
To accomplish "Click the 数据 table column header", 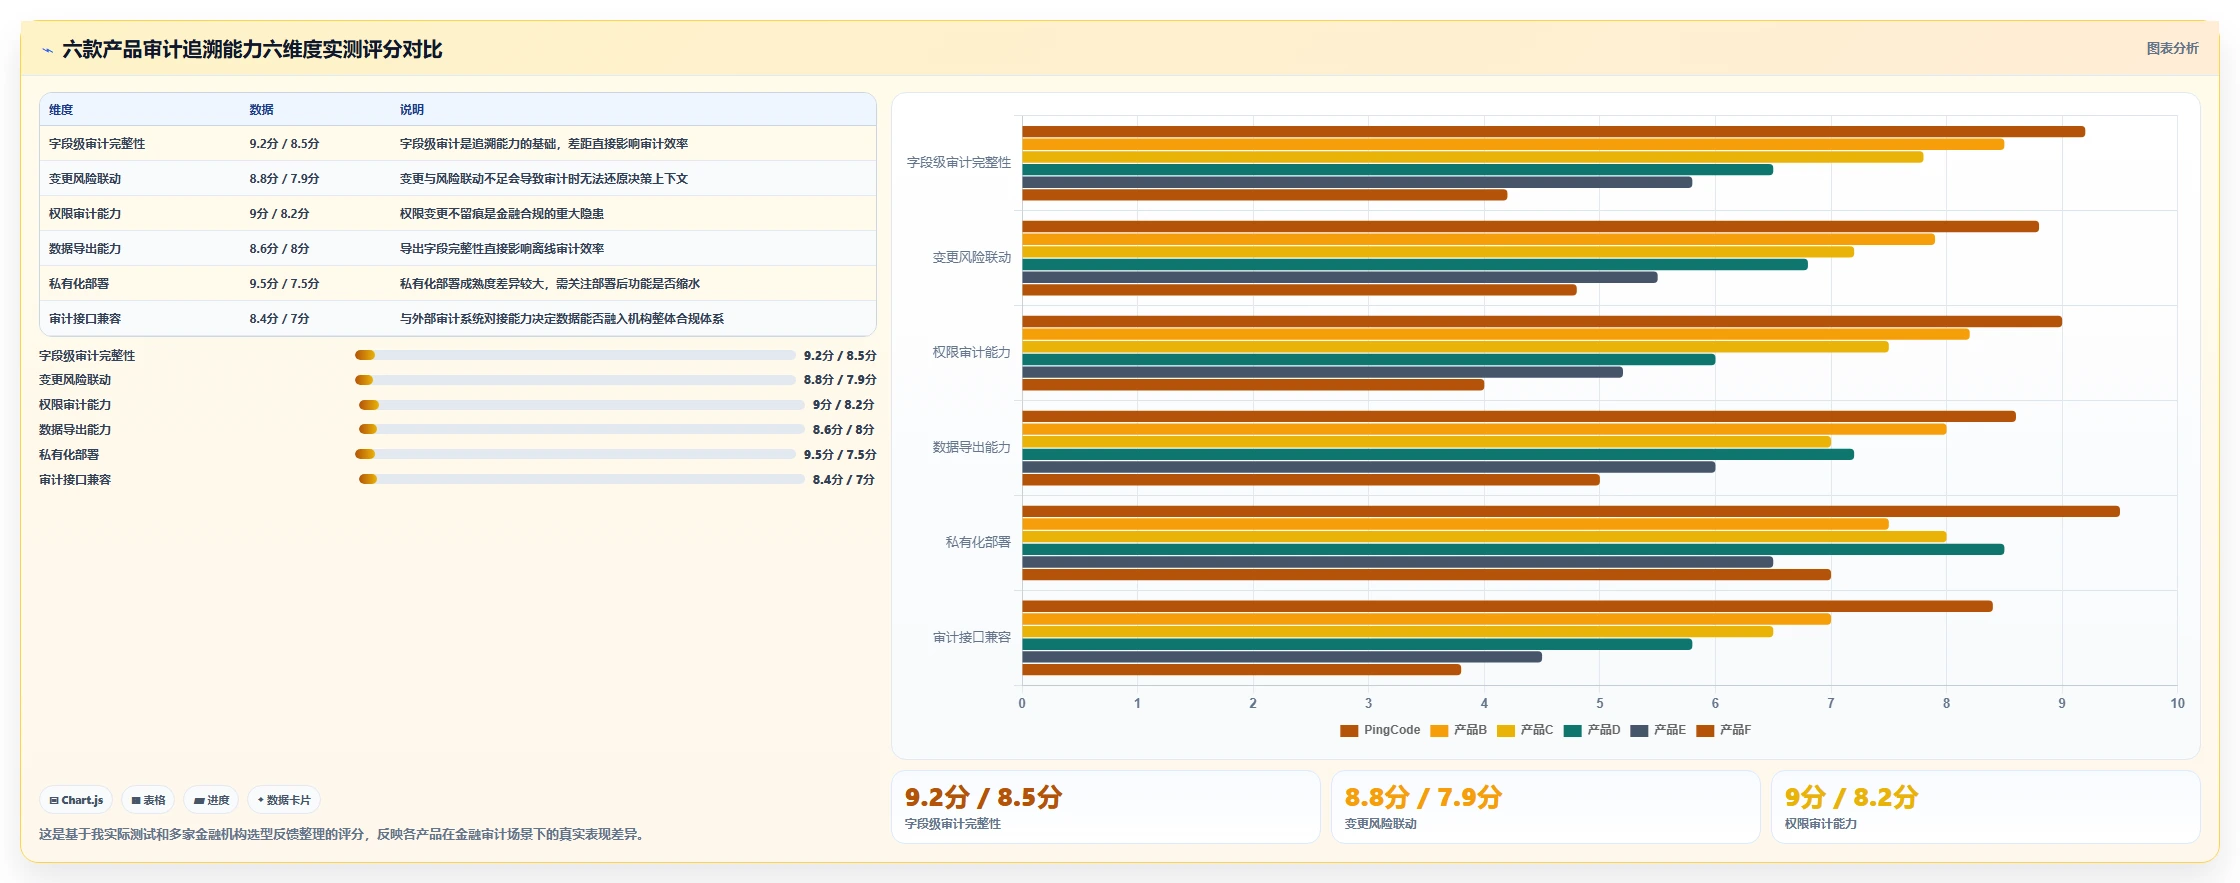I will [x=262, y=110].
